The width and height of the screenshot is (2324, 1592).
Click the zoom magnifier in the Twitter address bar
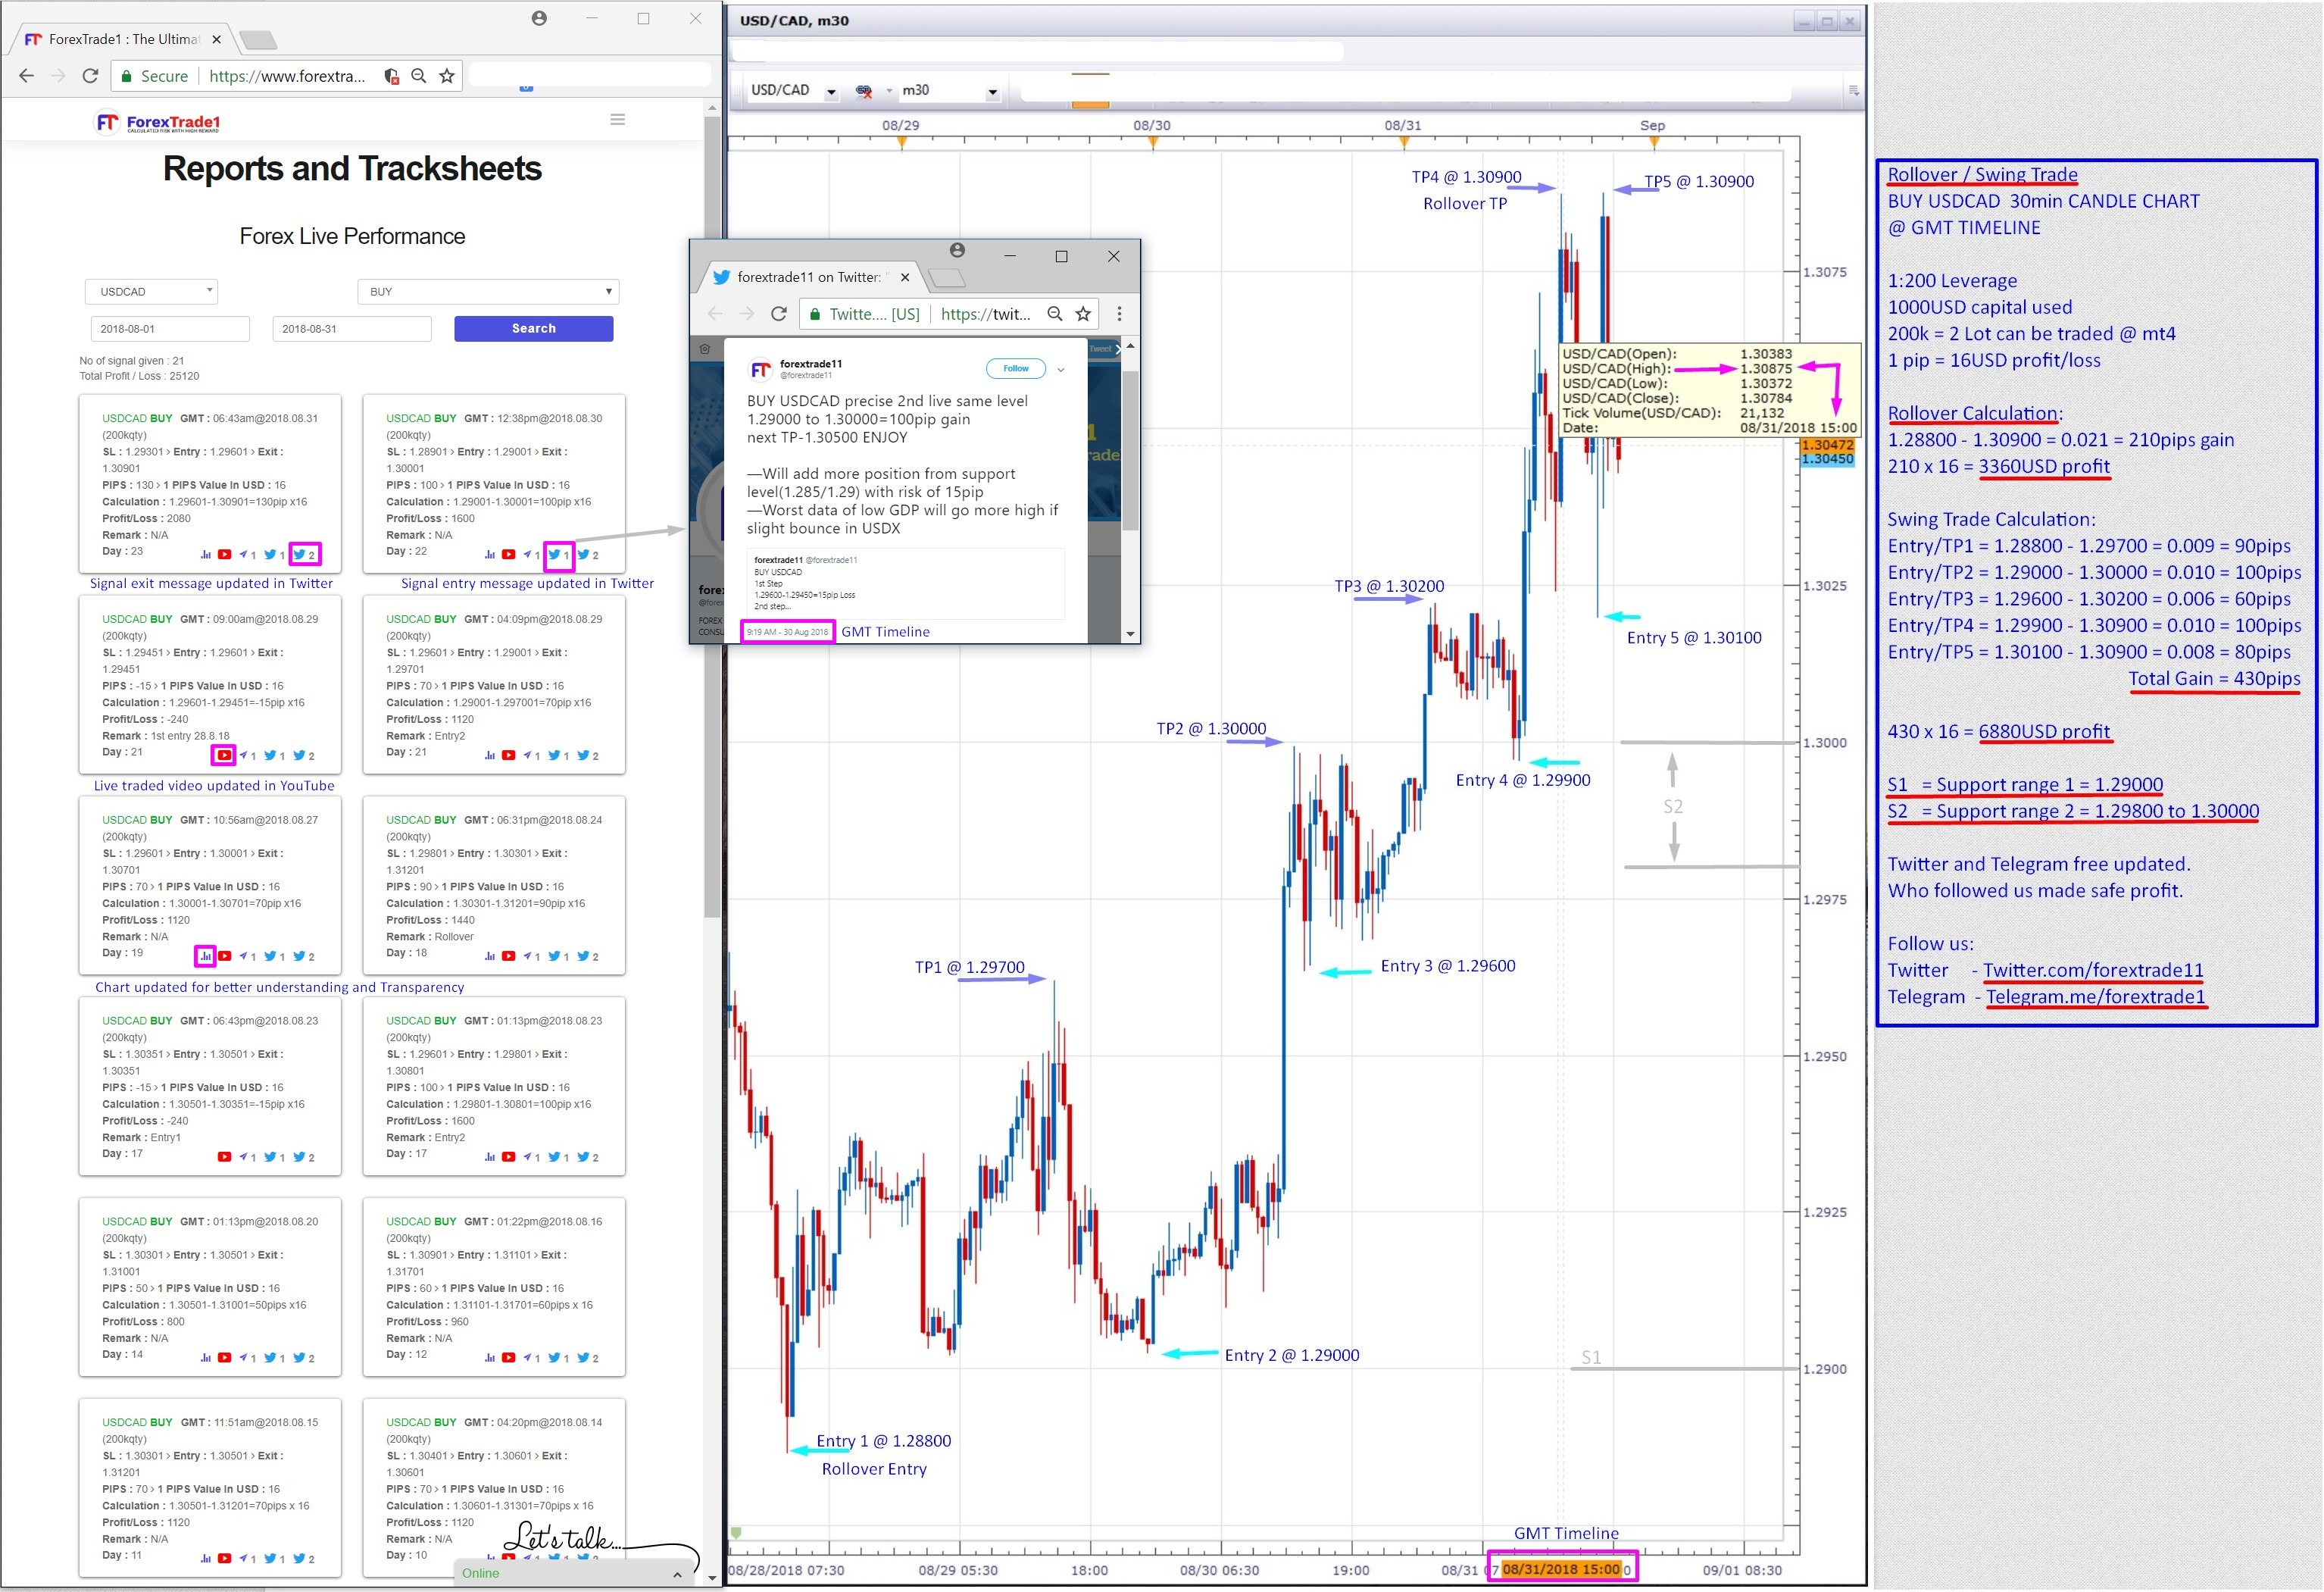(x=1055, y=314)
